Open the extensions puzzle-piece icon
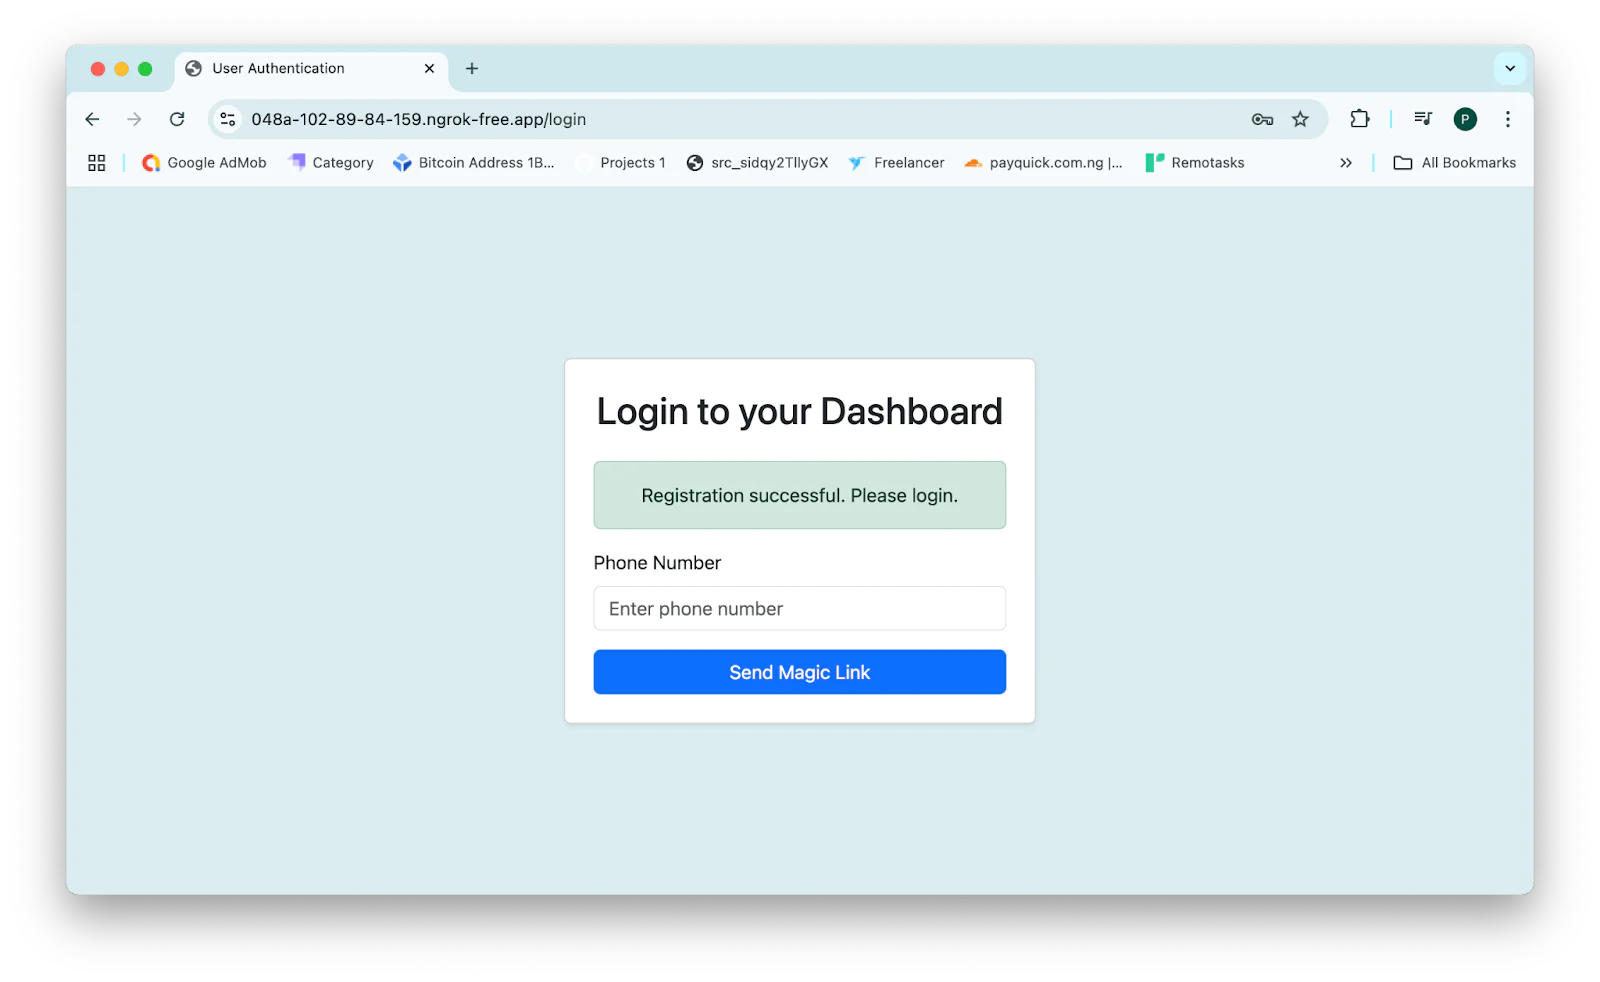Viewport: 1600px width, 982px height. click(x=1359, y=119)
